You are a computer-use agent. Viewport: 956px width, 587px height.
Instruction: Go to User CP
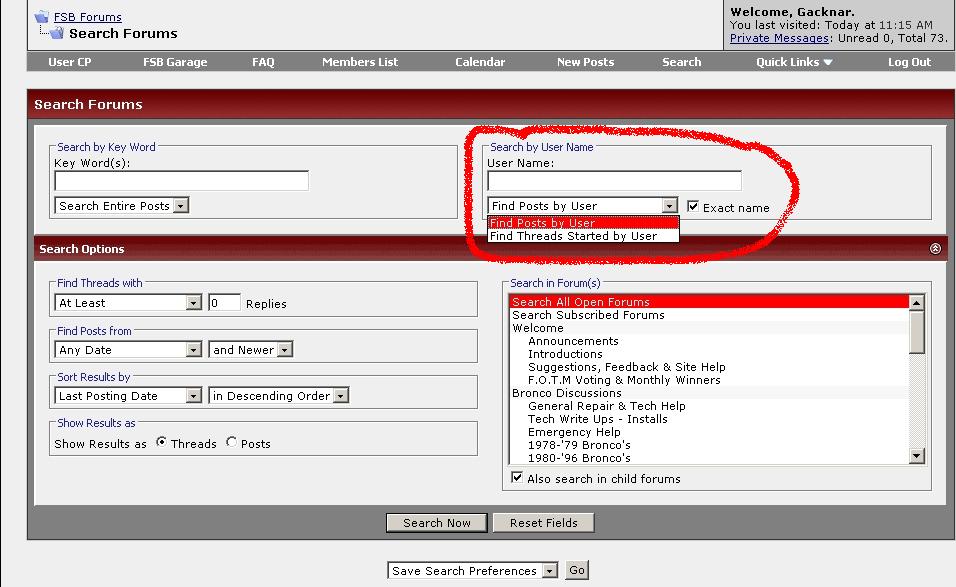coord(70,62)
